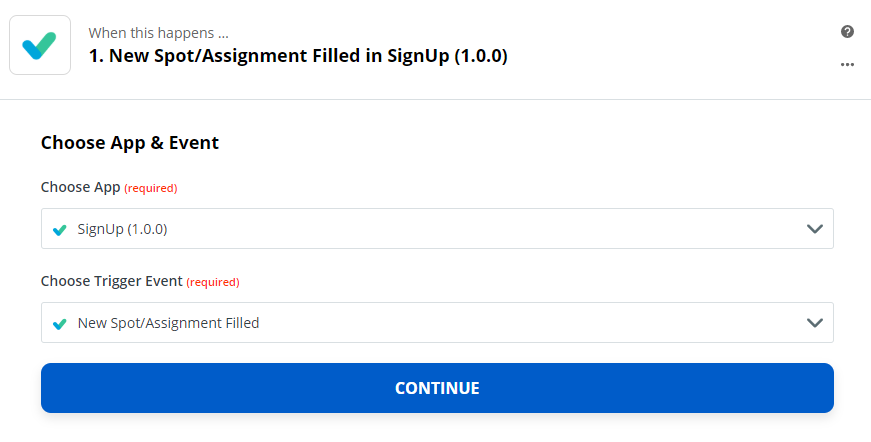Expand the Choose Trigger Event dropdown arrow
The width and height of the screenshot is (871, 442).
815,323
